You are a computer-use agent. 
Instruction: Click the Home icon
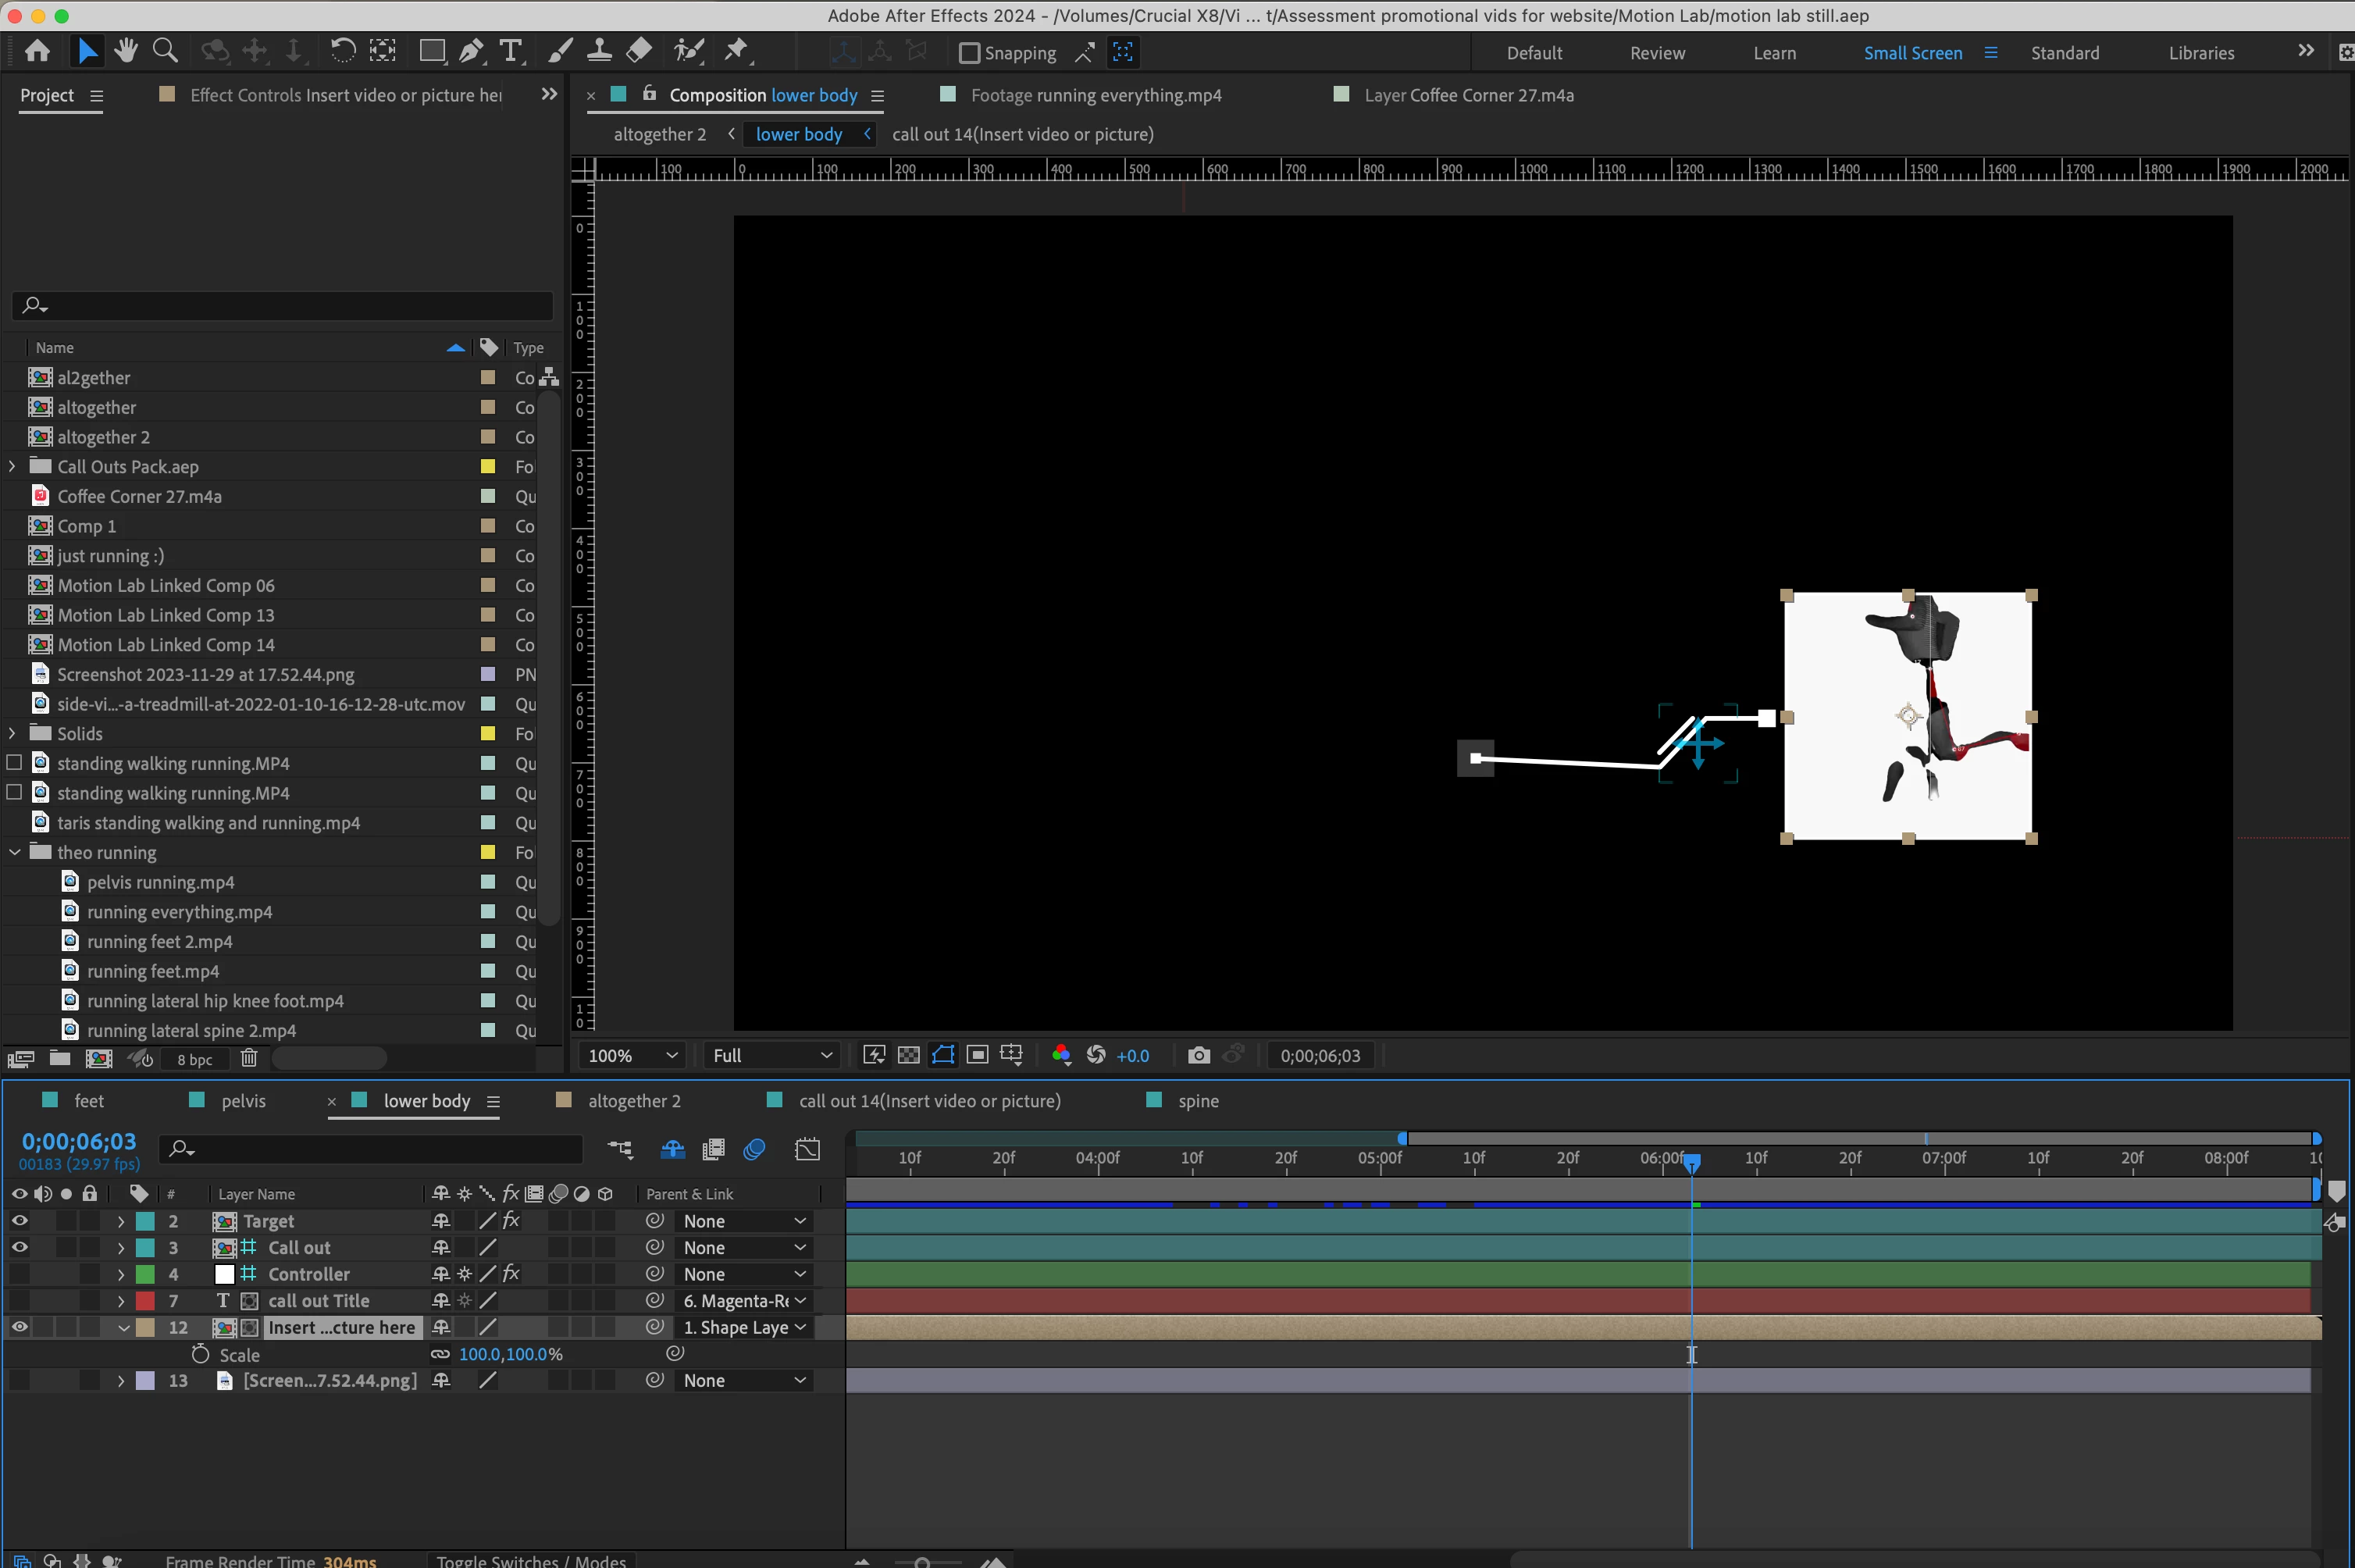click(38, 51)
